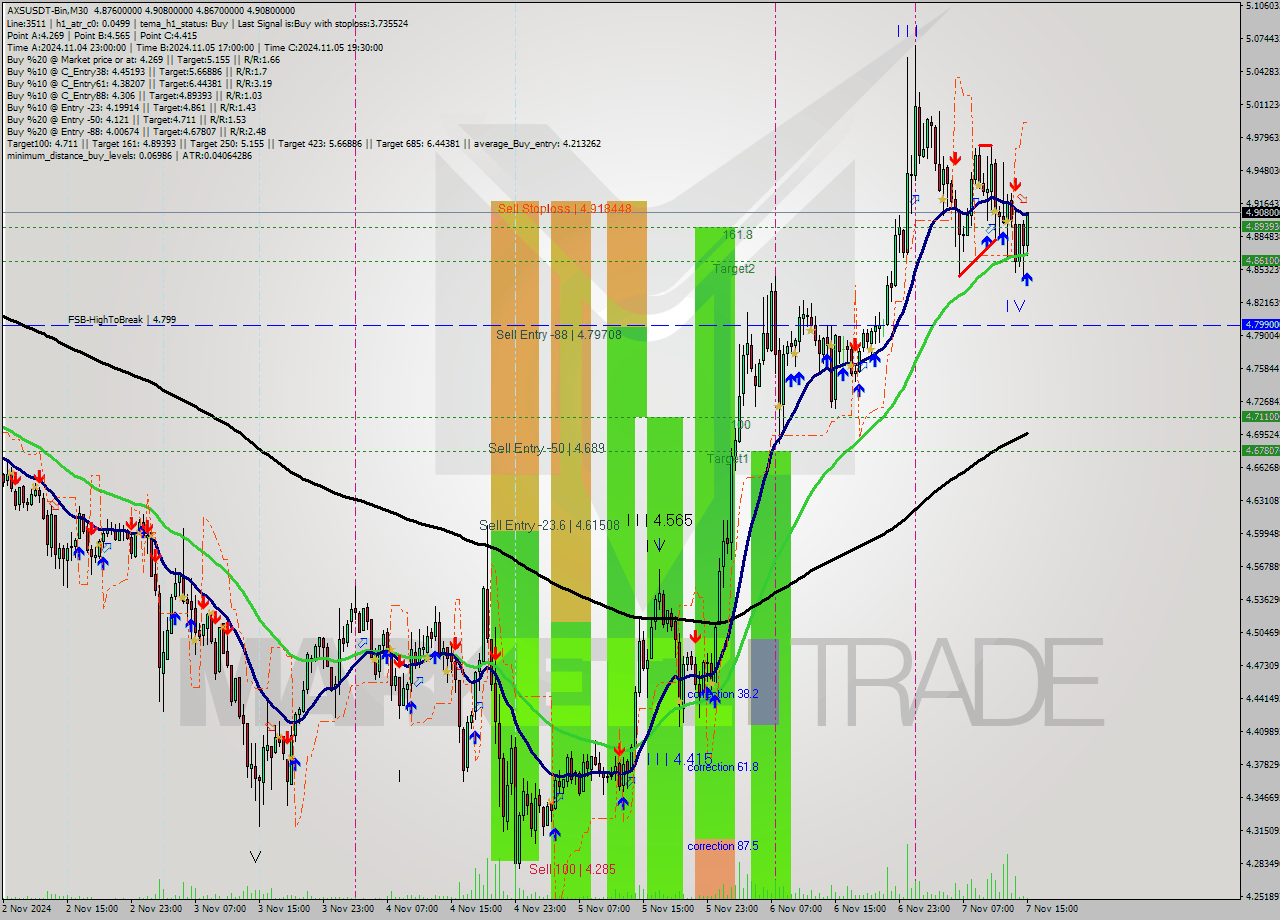Click the '5 Nov 23:00' time axis label
This screenshot has width=1280, height=920.
[732, 909]
